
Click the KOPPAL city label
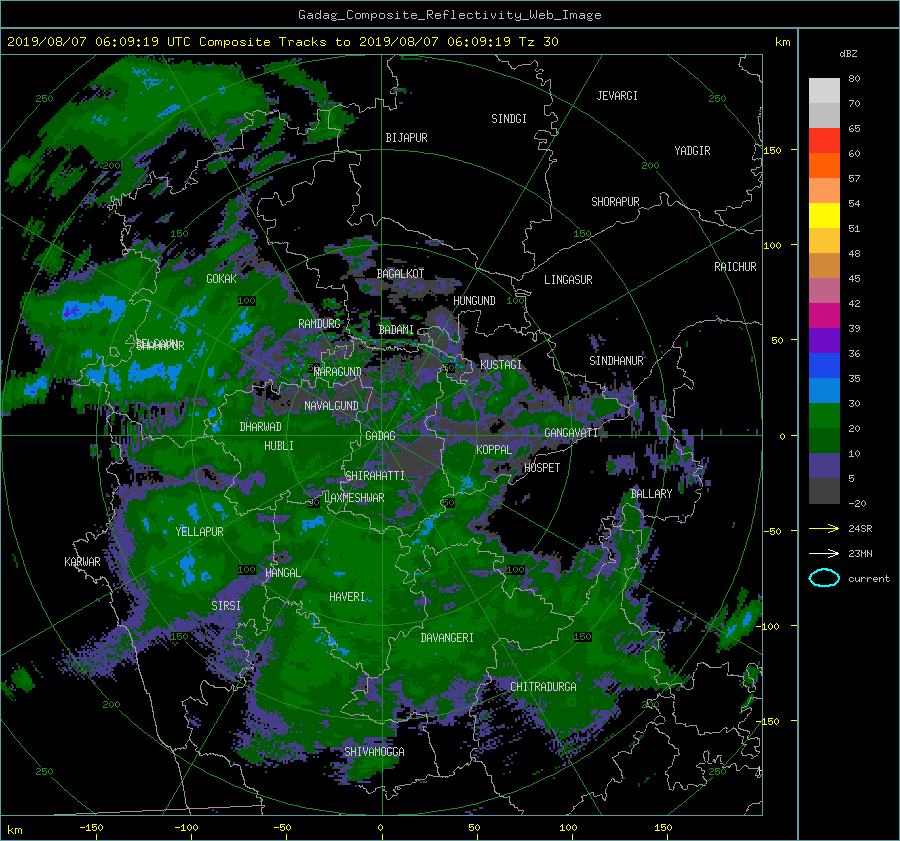coord(494,450)
